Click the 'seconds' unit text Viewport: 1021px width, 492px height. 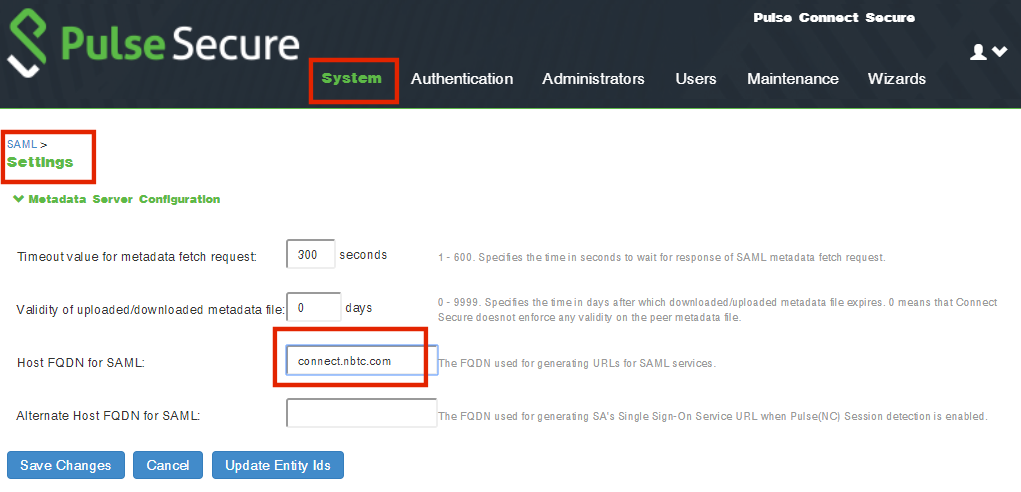tap(363, 254)
